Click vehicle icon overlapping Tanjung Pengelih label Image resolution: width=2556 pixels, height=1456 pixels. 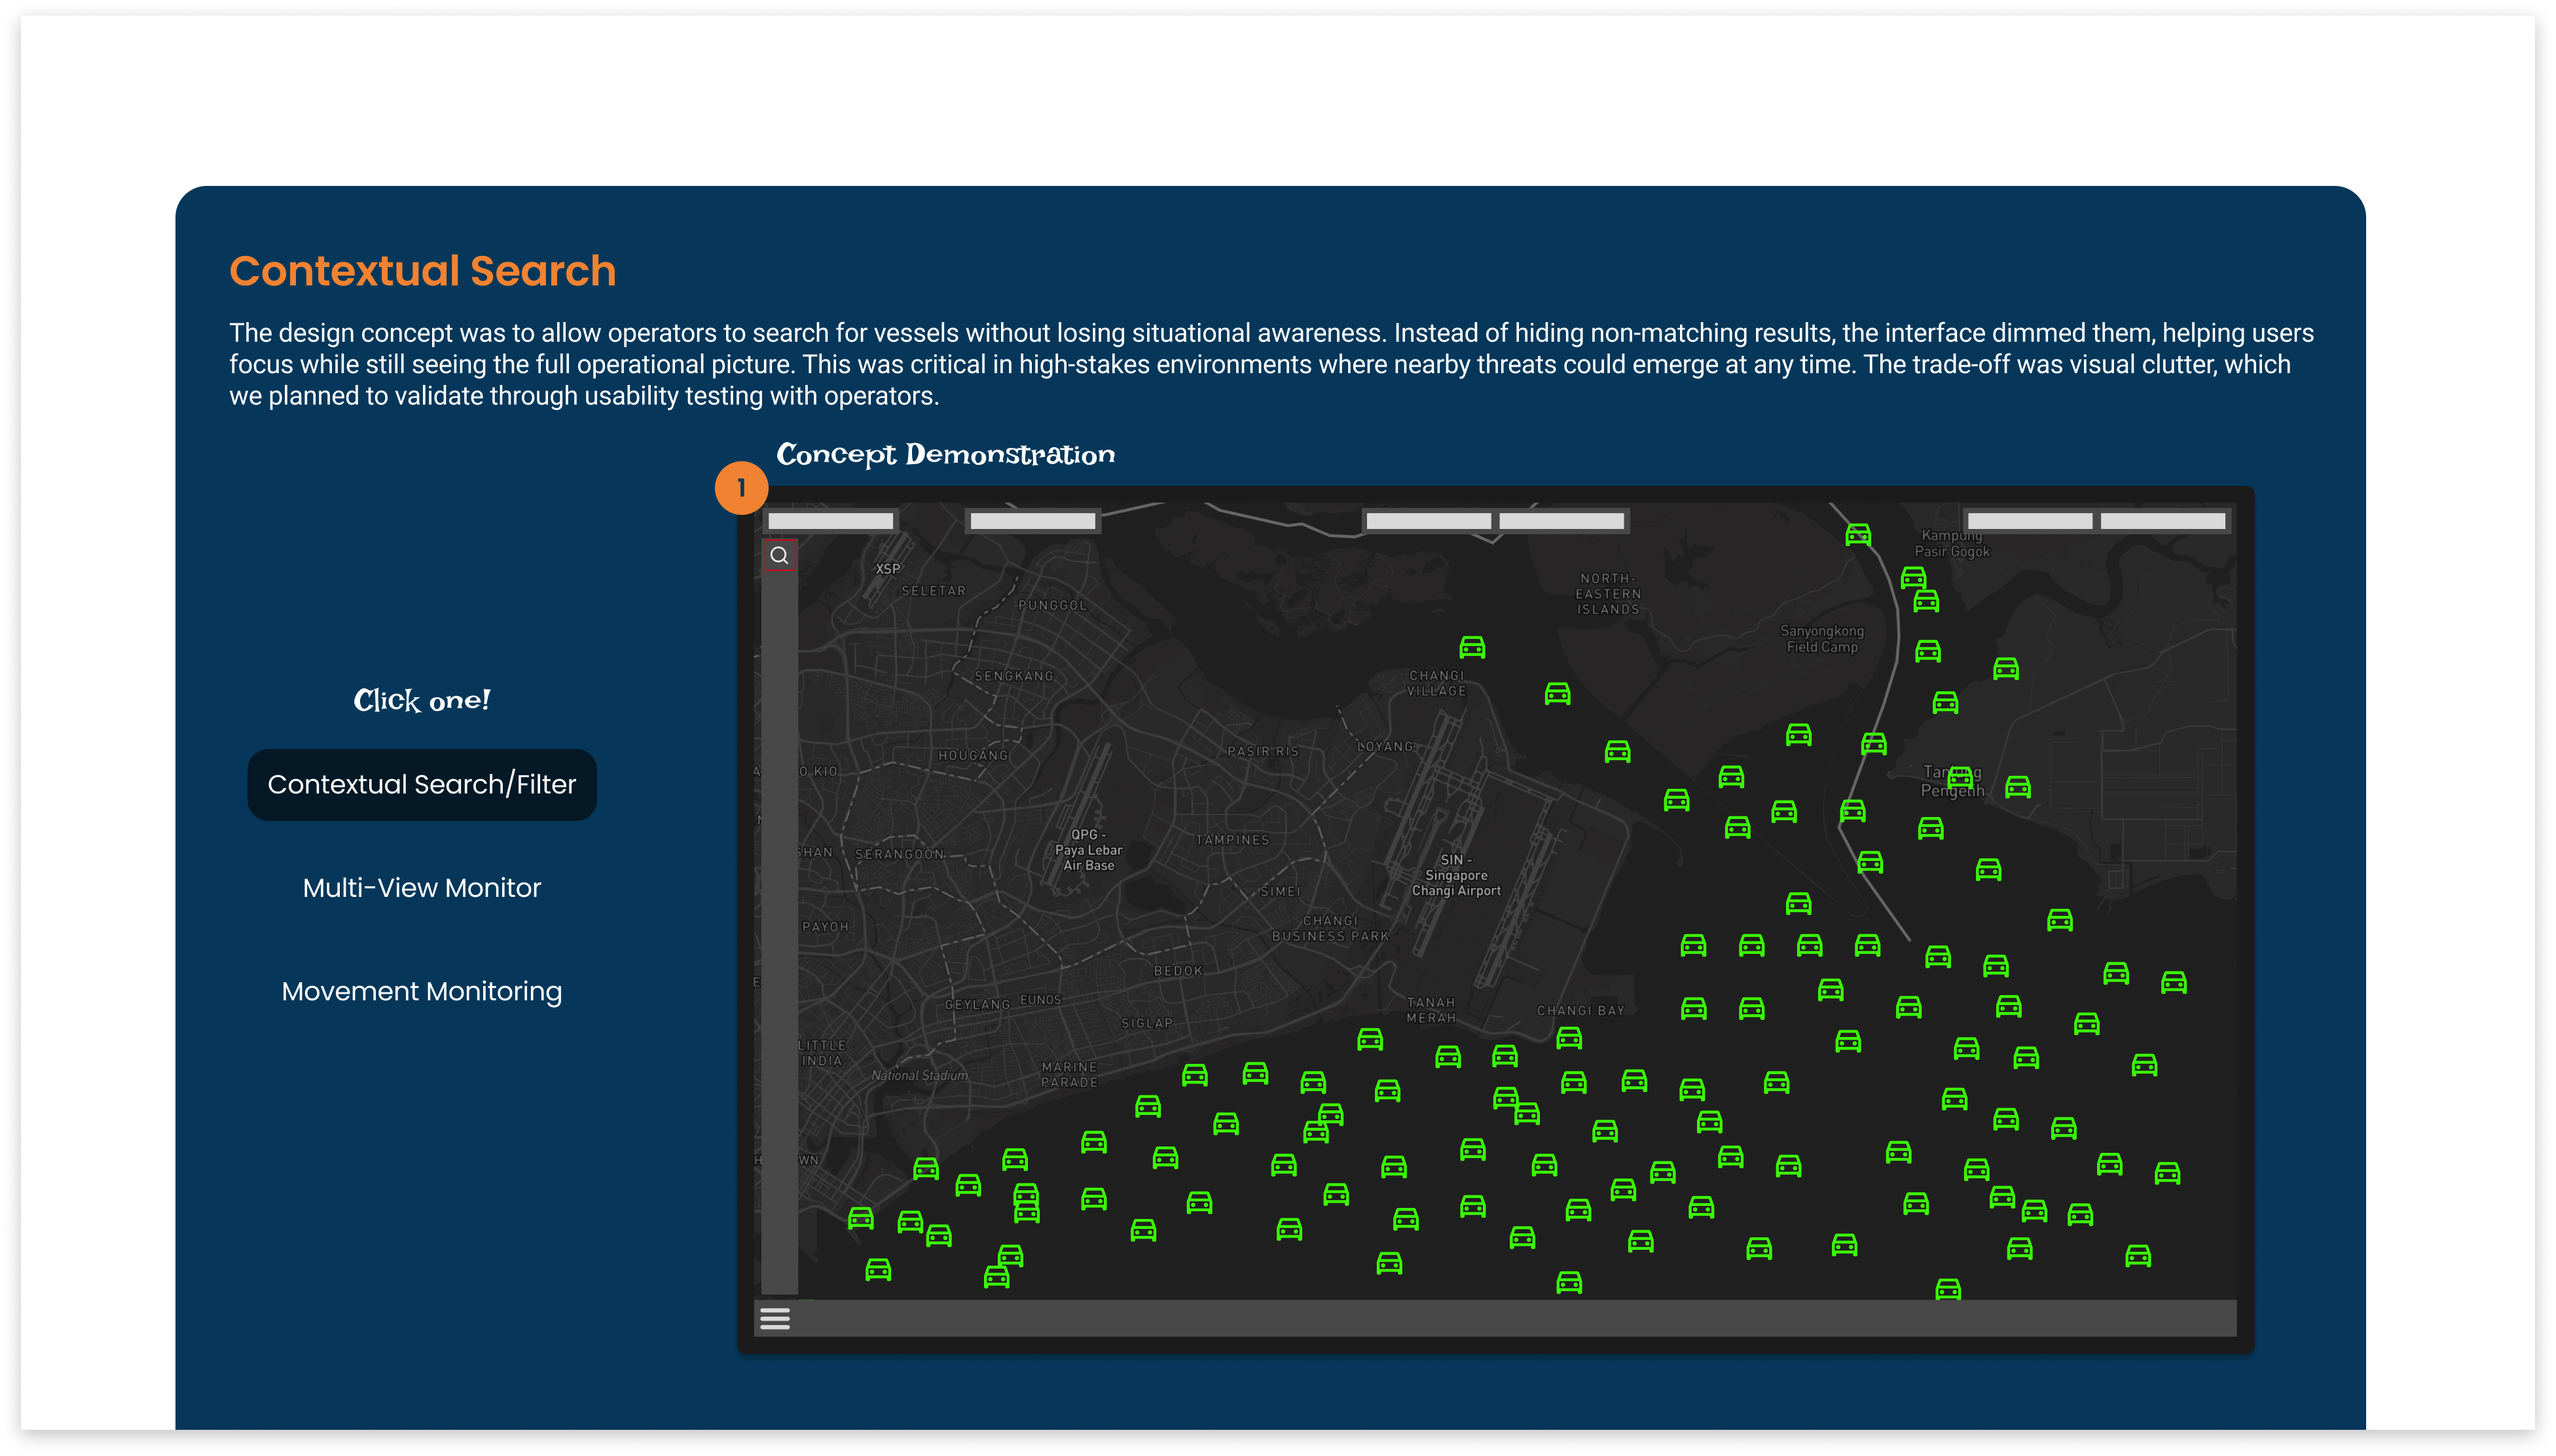point(1960,776)
